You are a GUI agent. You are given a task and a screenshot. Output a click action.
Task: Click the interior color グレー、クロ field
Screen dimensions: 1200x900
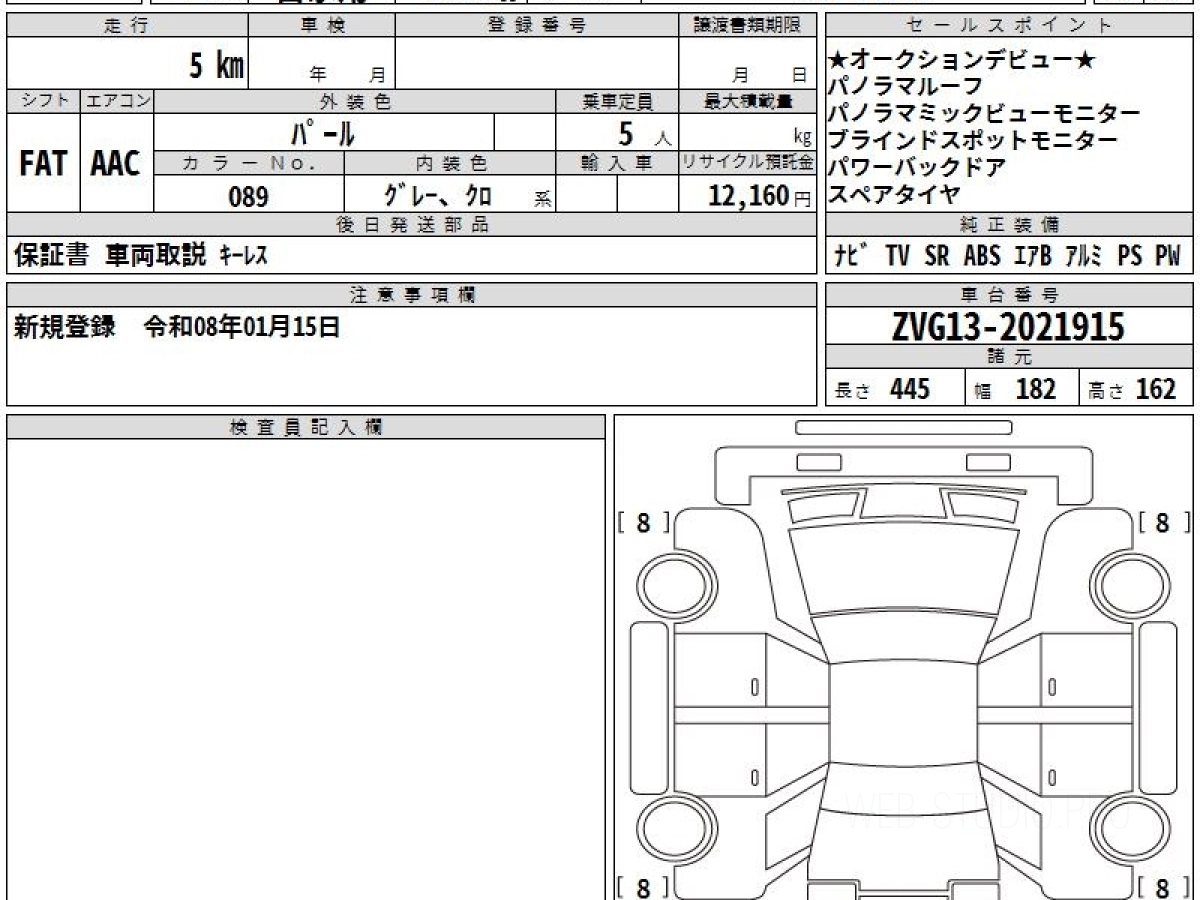pos(450,197)
